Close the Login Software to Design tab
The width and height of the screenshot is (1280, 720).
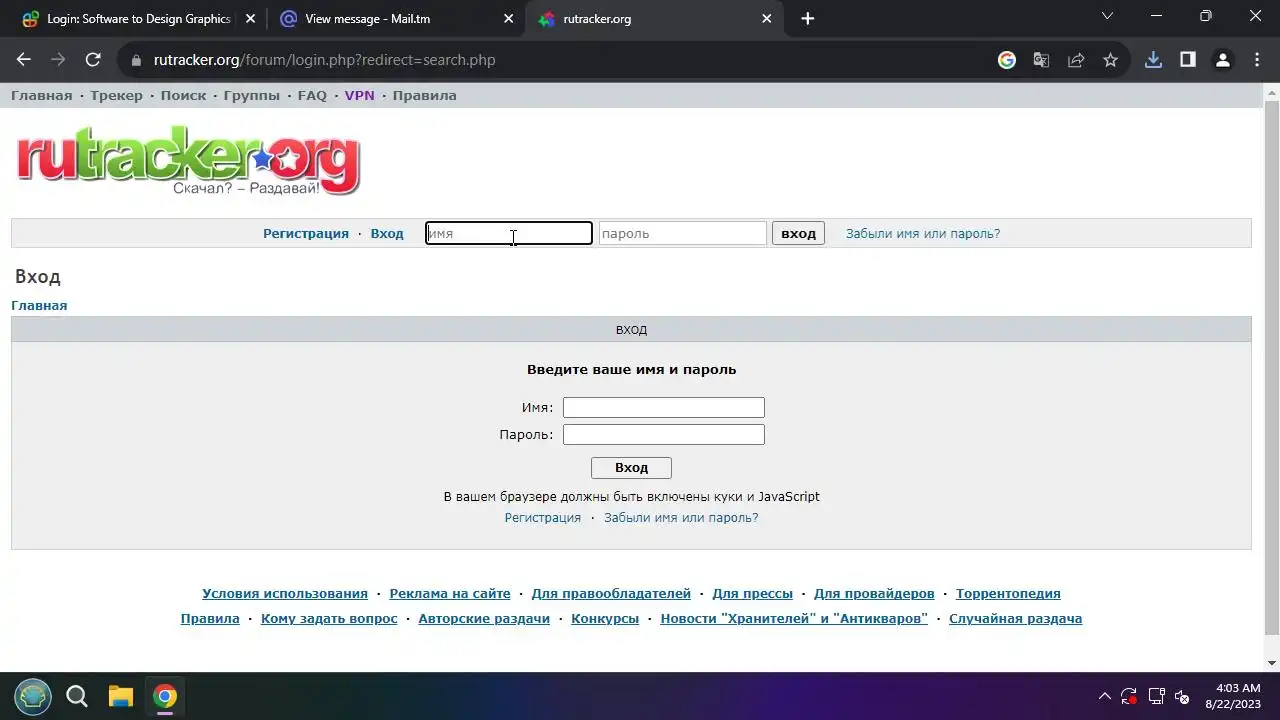[x=250, y=19]
